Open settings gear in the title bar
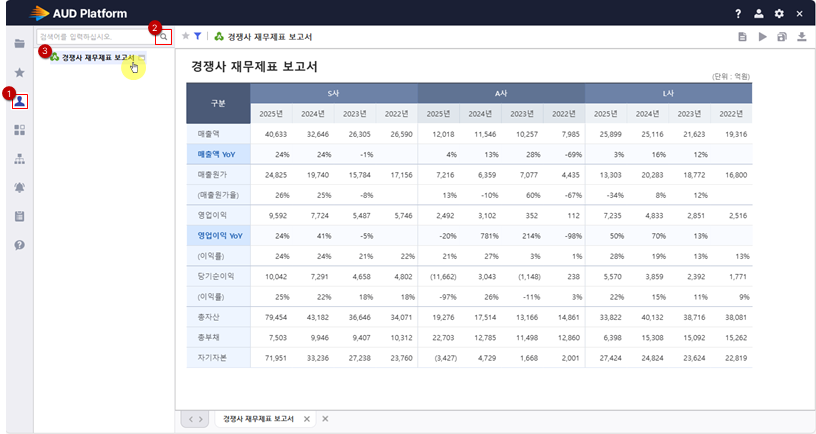 pyautogui.click(x=779, y=13)
